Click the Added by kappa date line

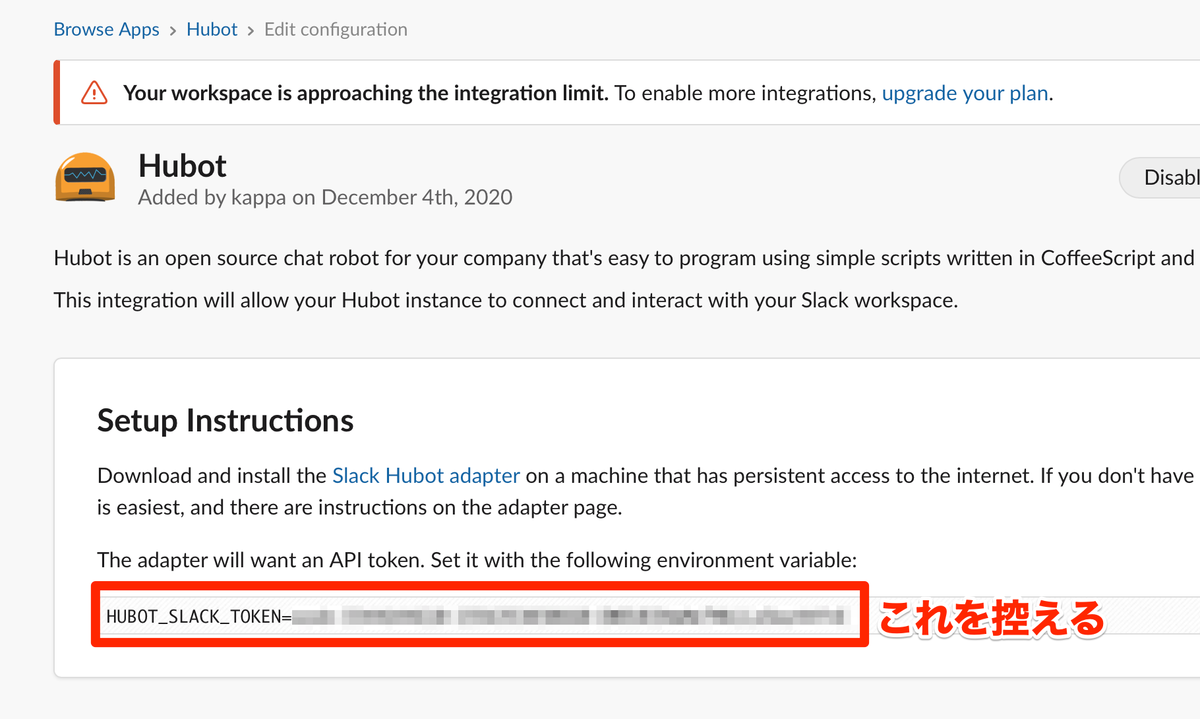[325, 197]
